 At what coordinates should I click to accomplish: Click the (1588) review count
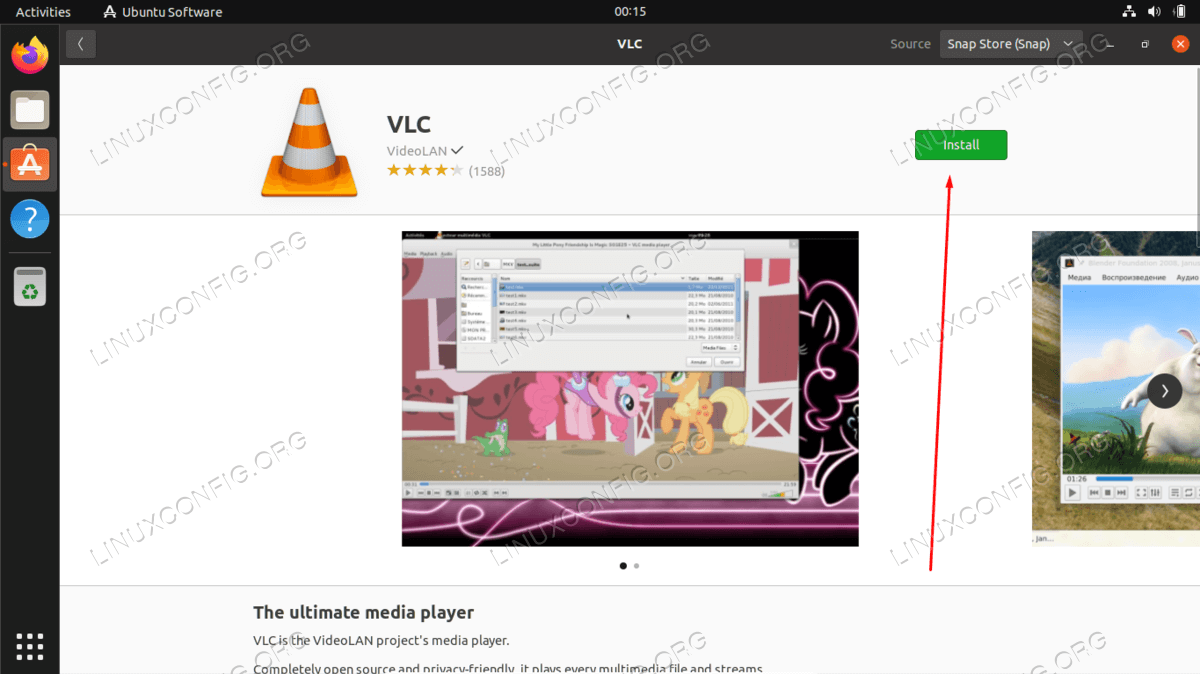tap(487, 171)
